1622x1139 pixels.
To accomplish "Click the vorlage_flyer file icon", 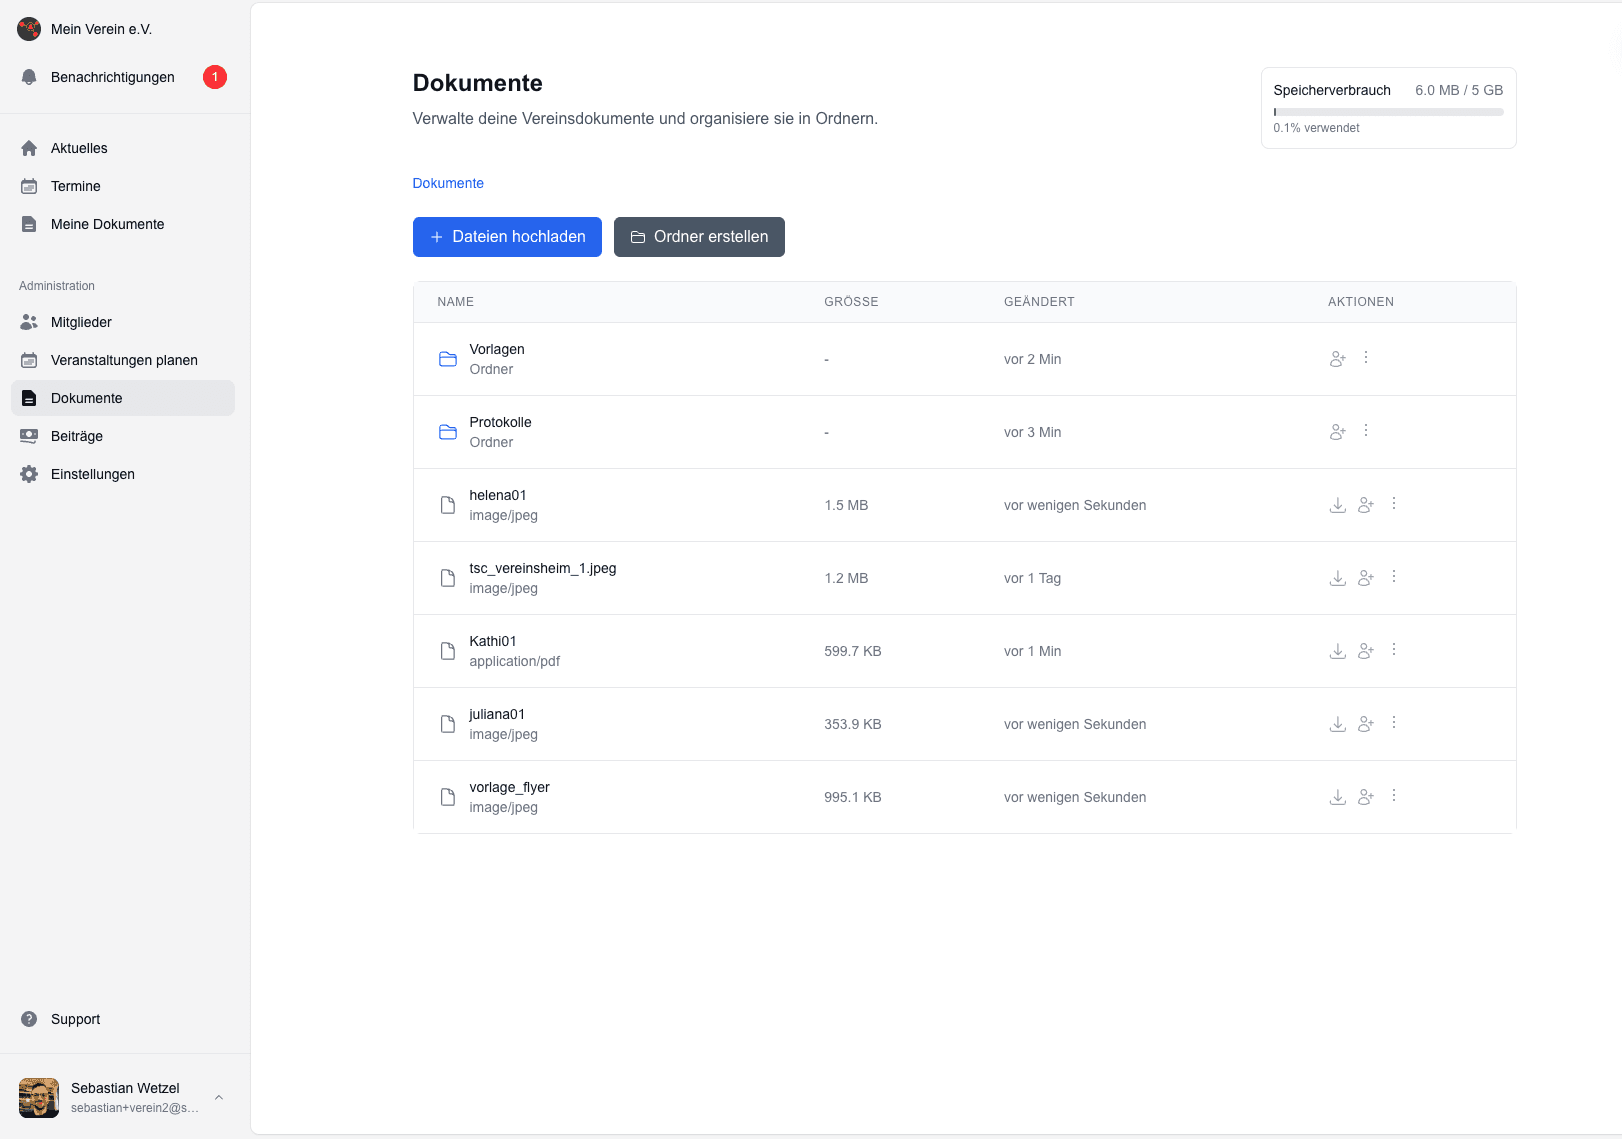I will 448,797.
